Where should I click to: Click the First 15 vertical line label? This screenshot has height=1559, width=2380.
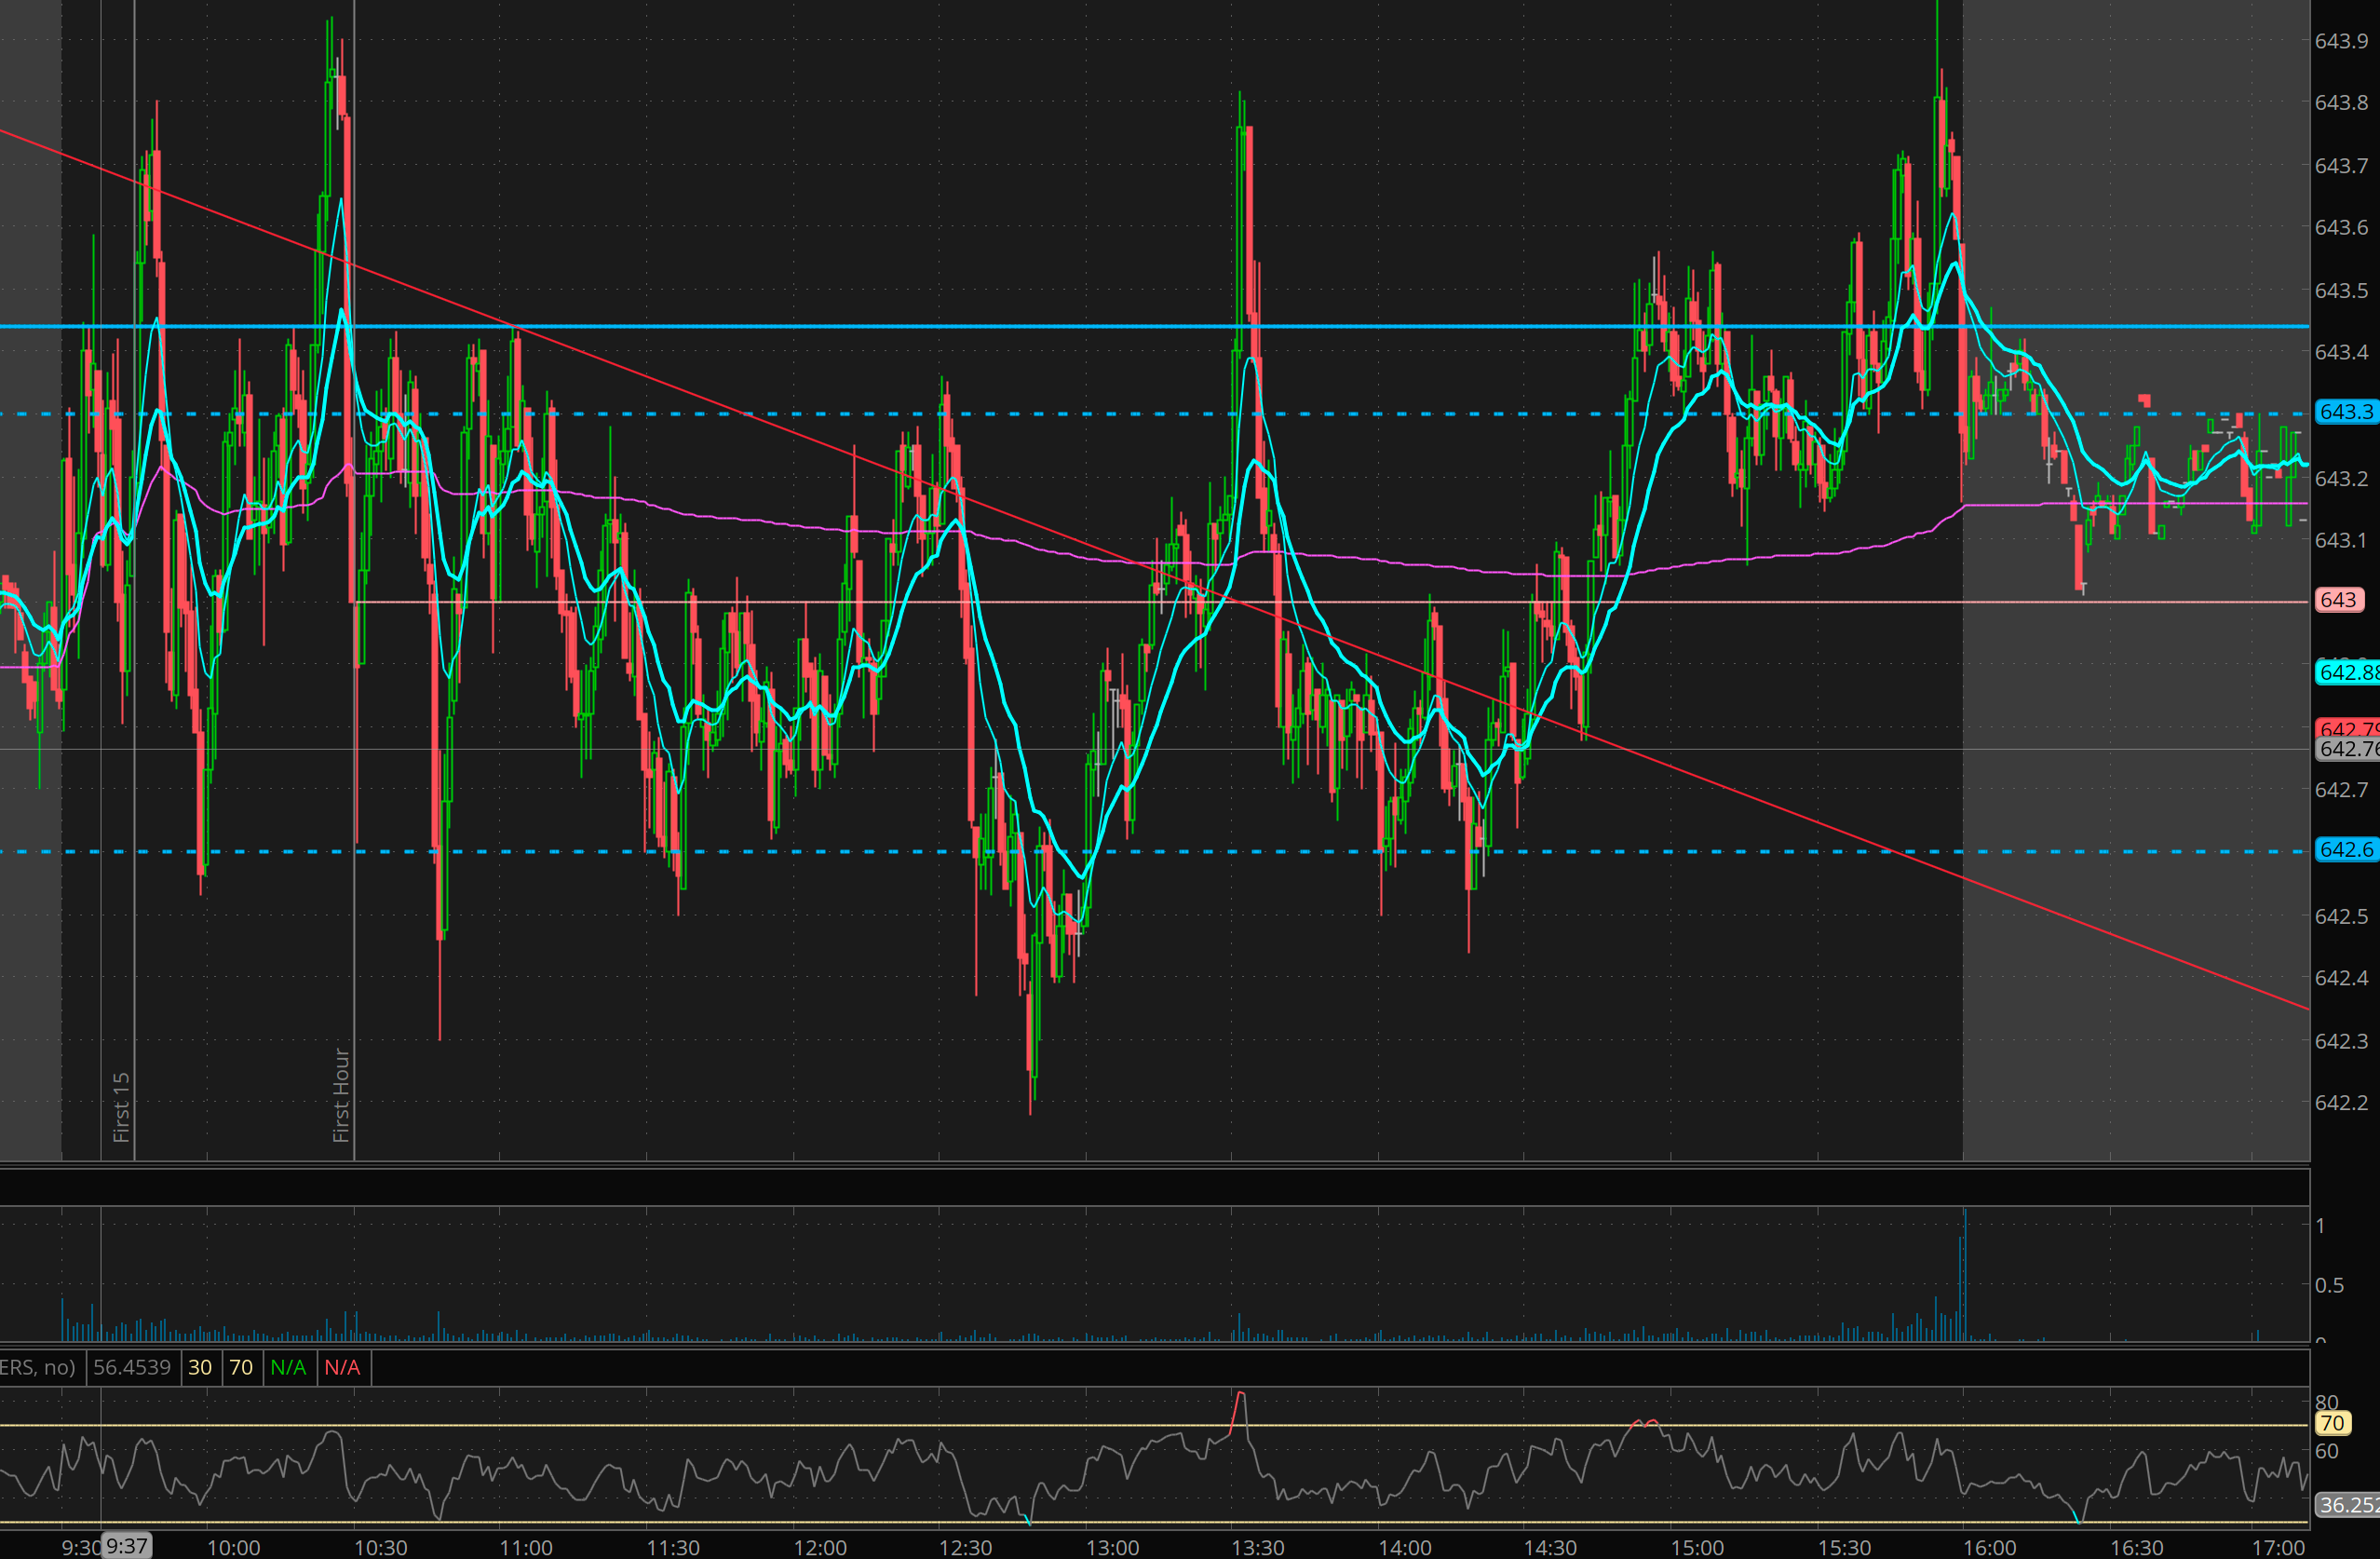[x=121, y=1107]
